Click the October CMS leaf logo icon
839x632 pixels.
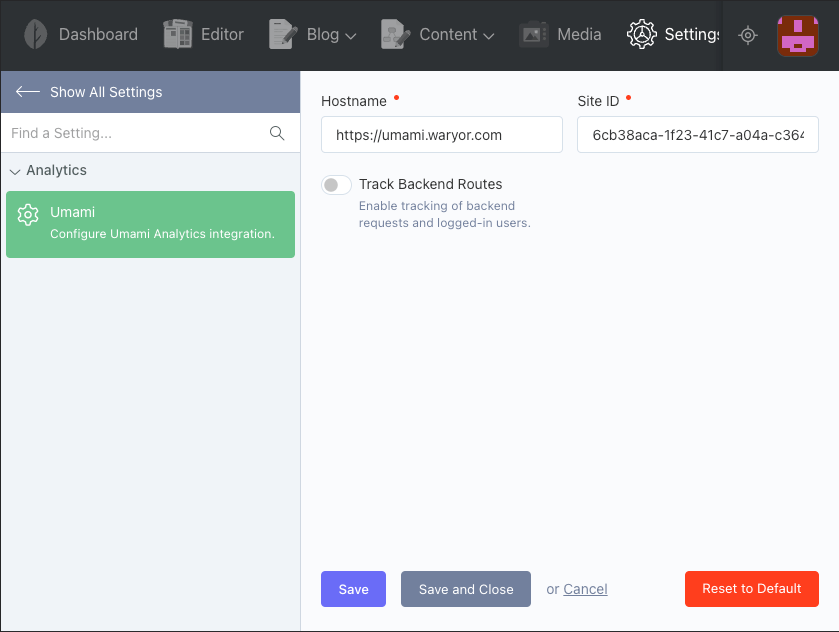pyautogui.click(x=35, y=34)
